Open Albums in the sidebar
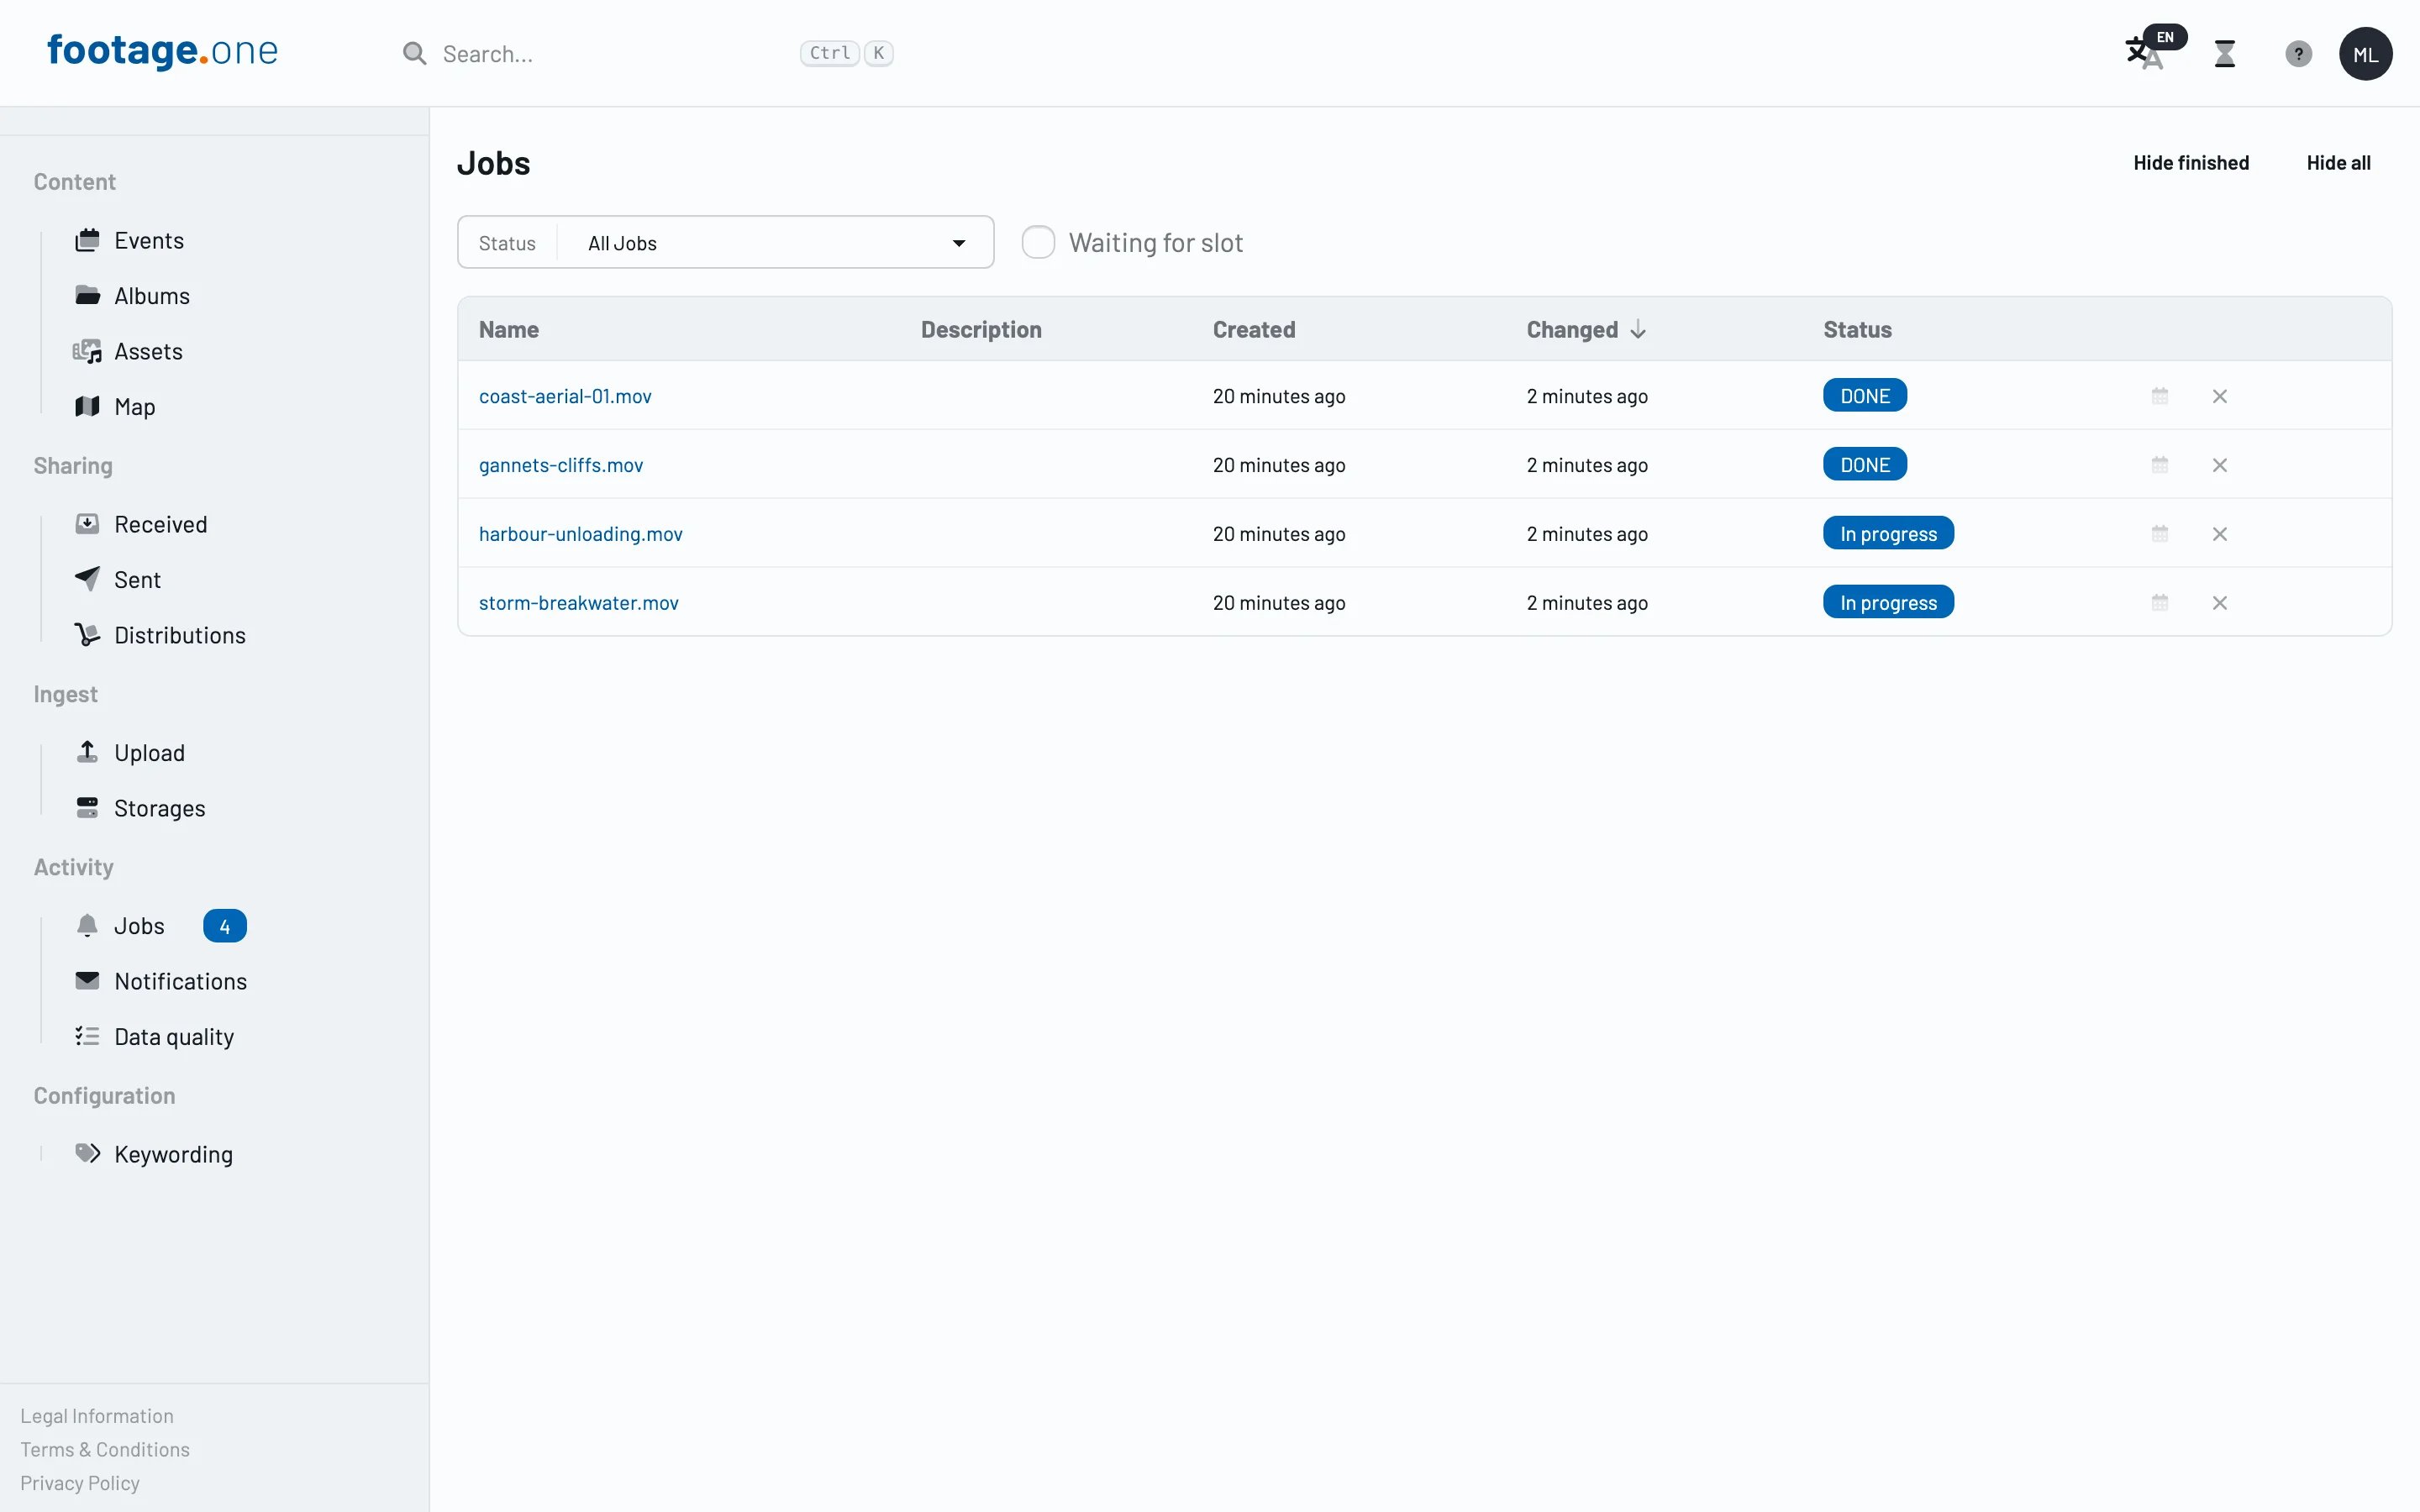This screenshot has height=1512, width=2420. [x=132, y=296]
